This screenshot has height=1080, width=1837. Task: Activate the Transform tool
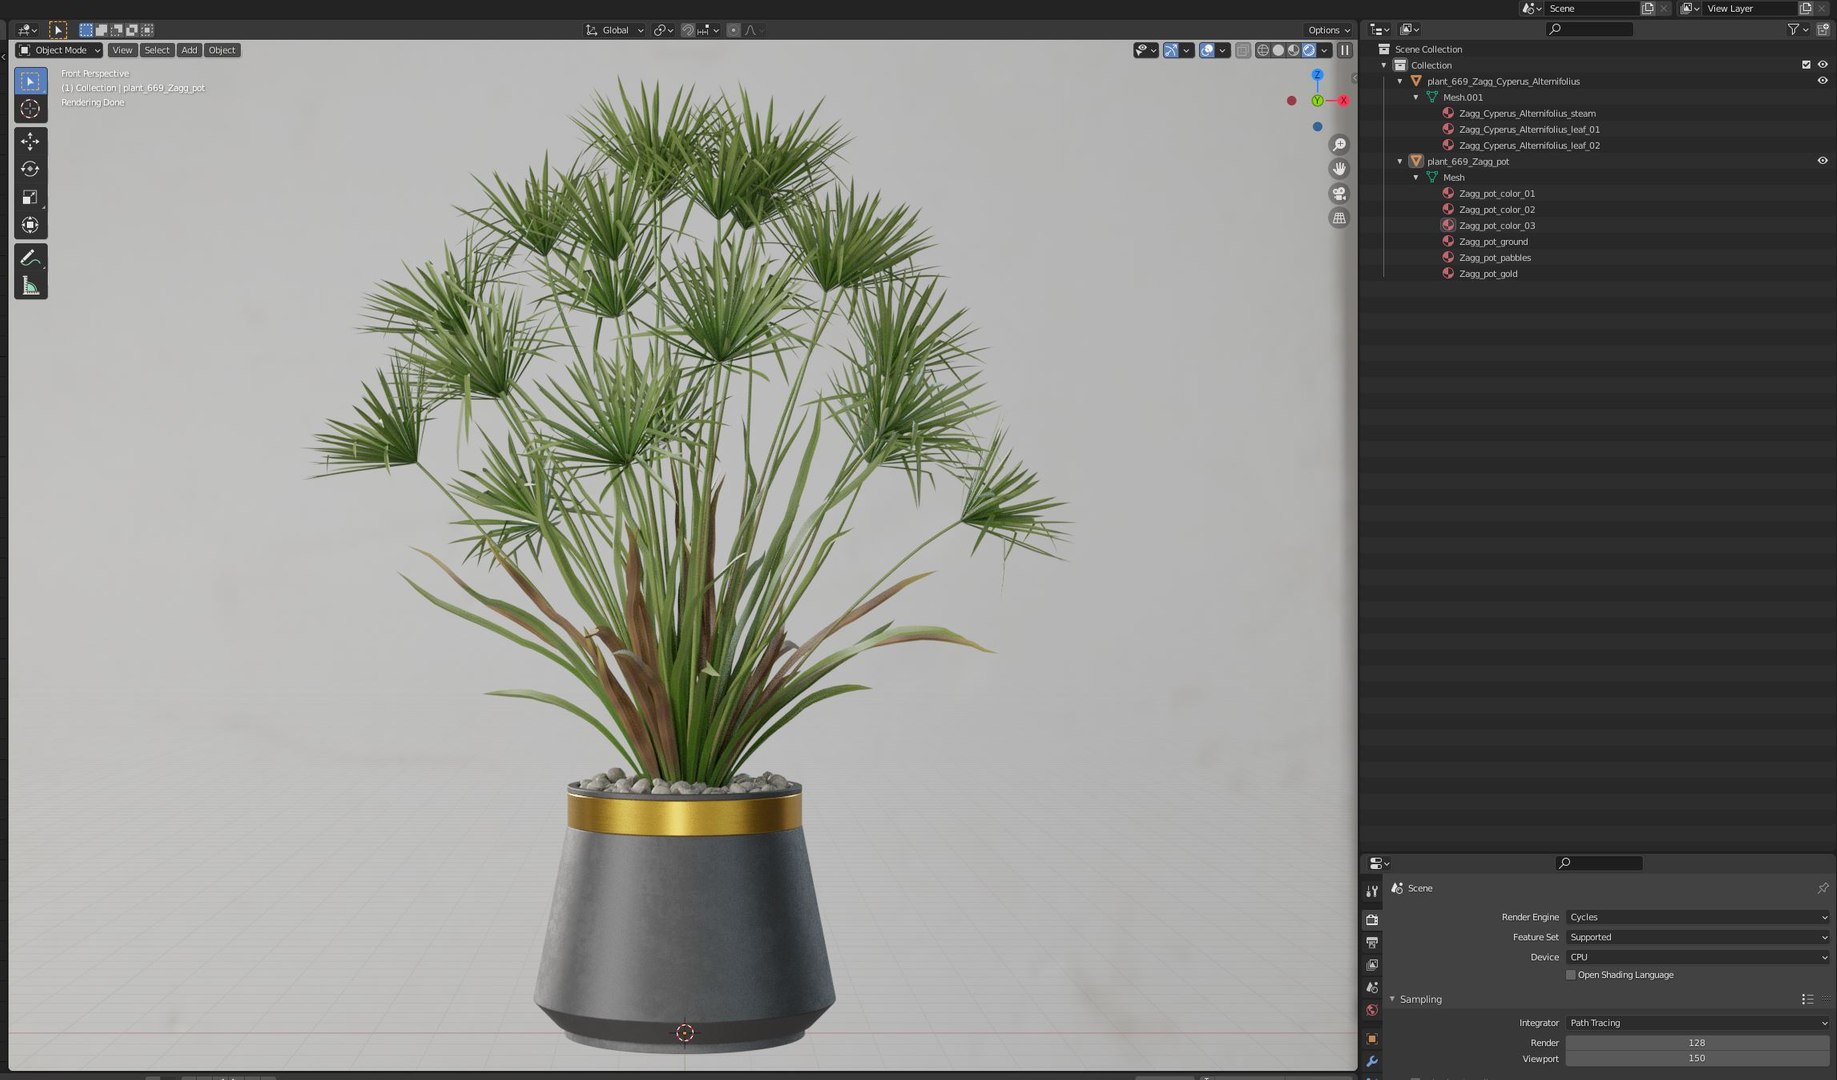30,225
